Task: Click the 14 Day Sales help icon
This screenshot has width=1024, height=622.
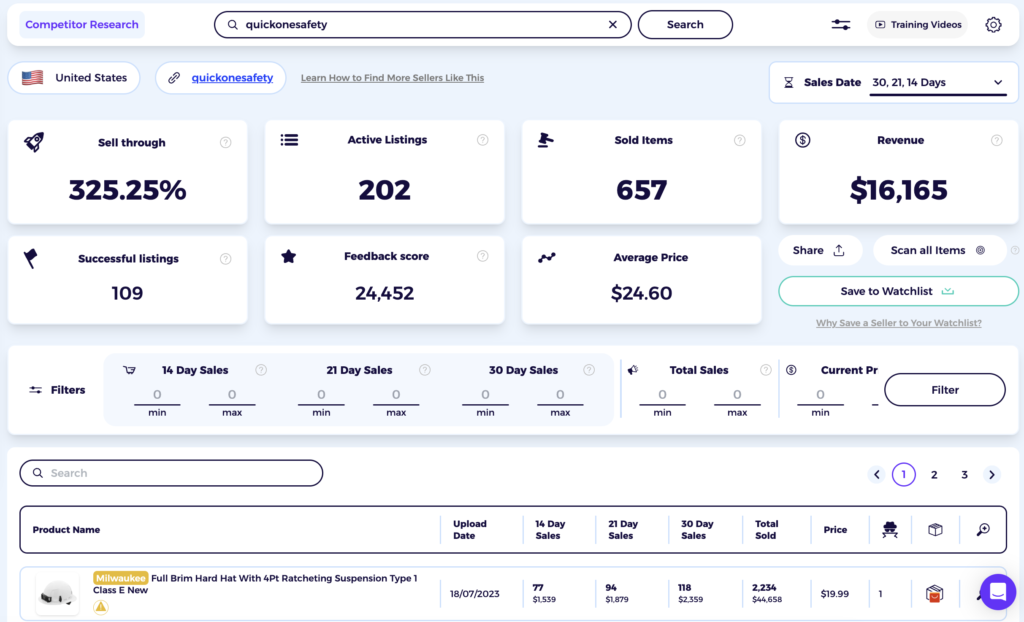Action: tap(261, 370)
